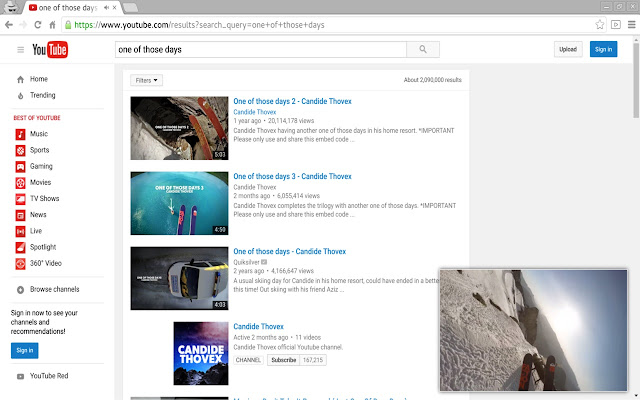Open 'One of those days 3 - Candide Thovex' title
Viewport: 640px width, 400px height.
click(292, 176)
